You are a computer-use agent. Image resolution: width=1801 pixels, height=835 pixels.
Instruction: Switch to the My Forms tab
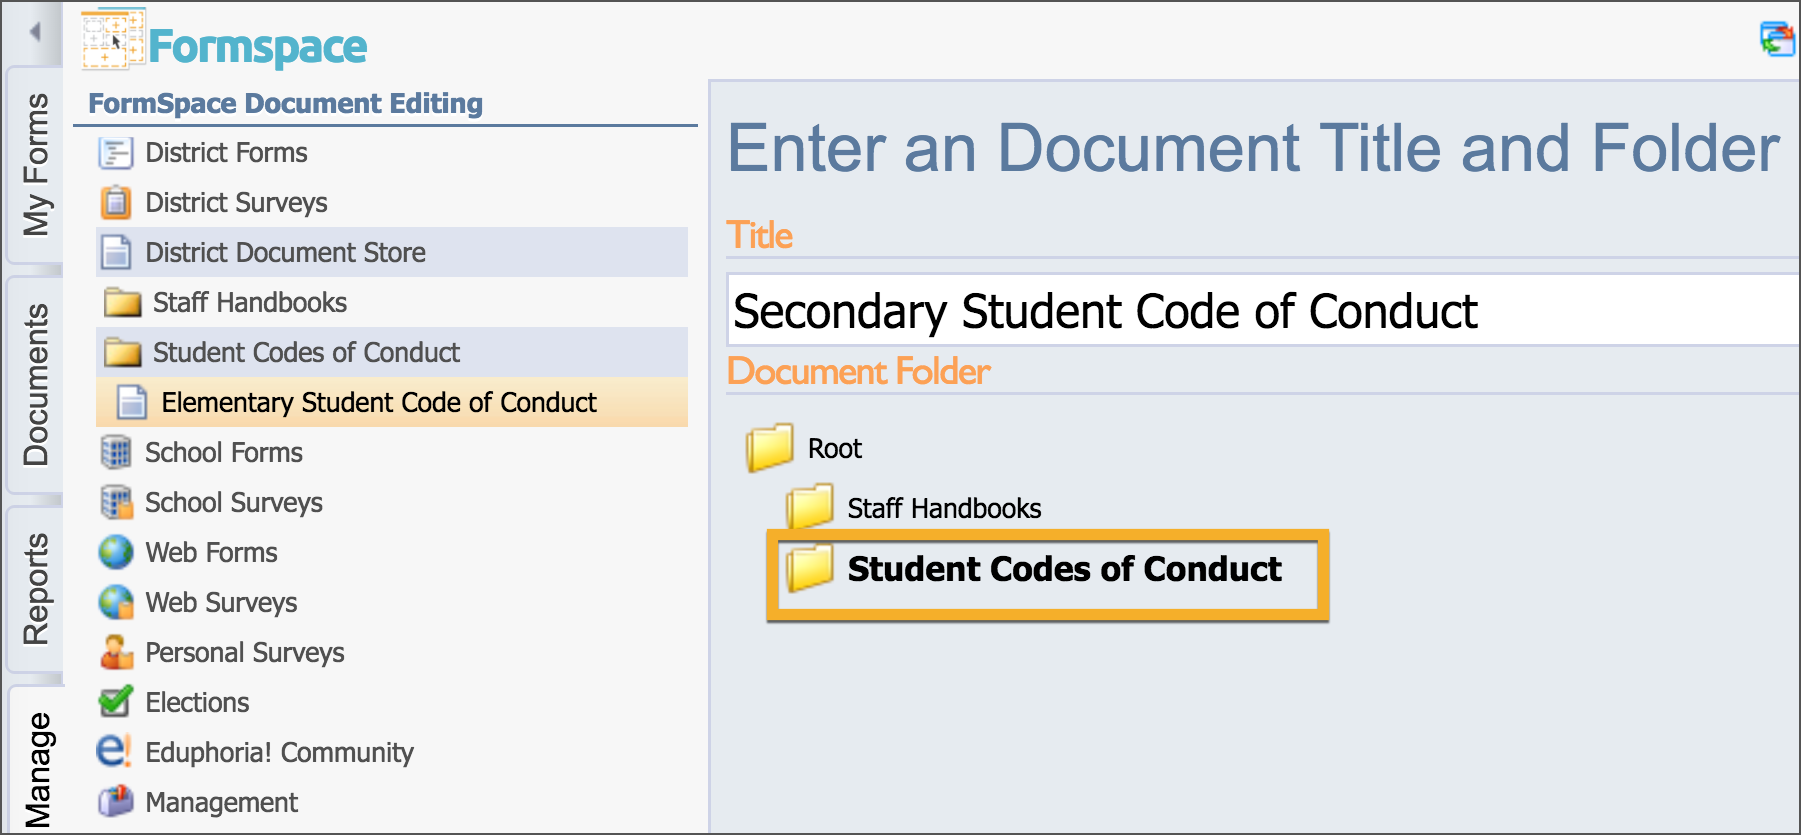tap(36, 165)
